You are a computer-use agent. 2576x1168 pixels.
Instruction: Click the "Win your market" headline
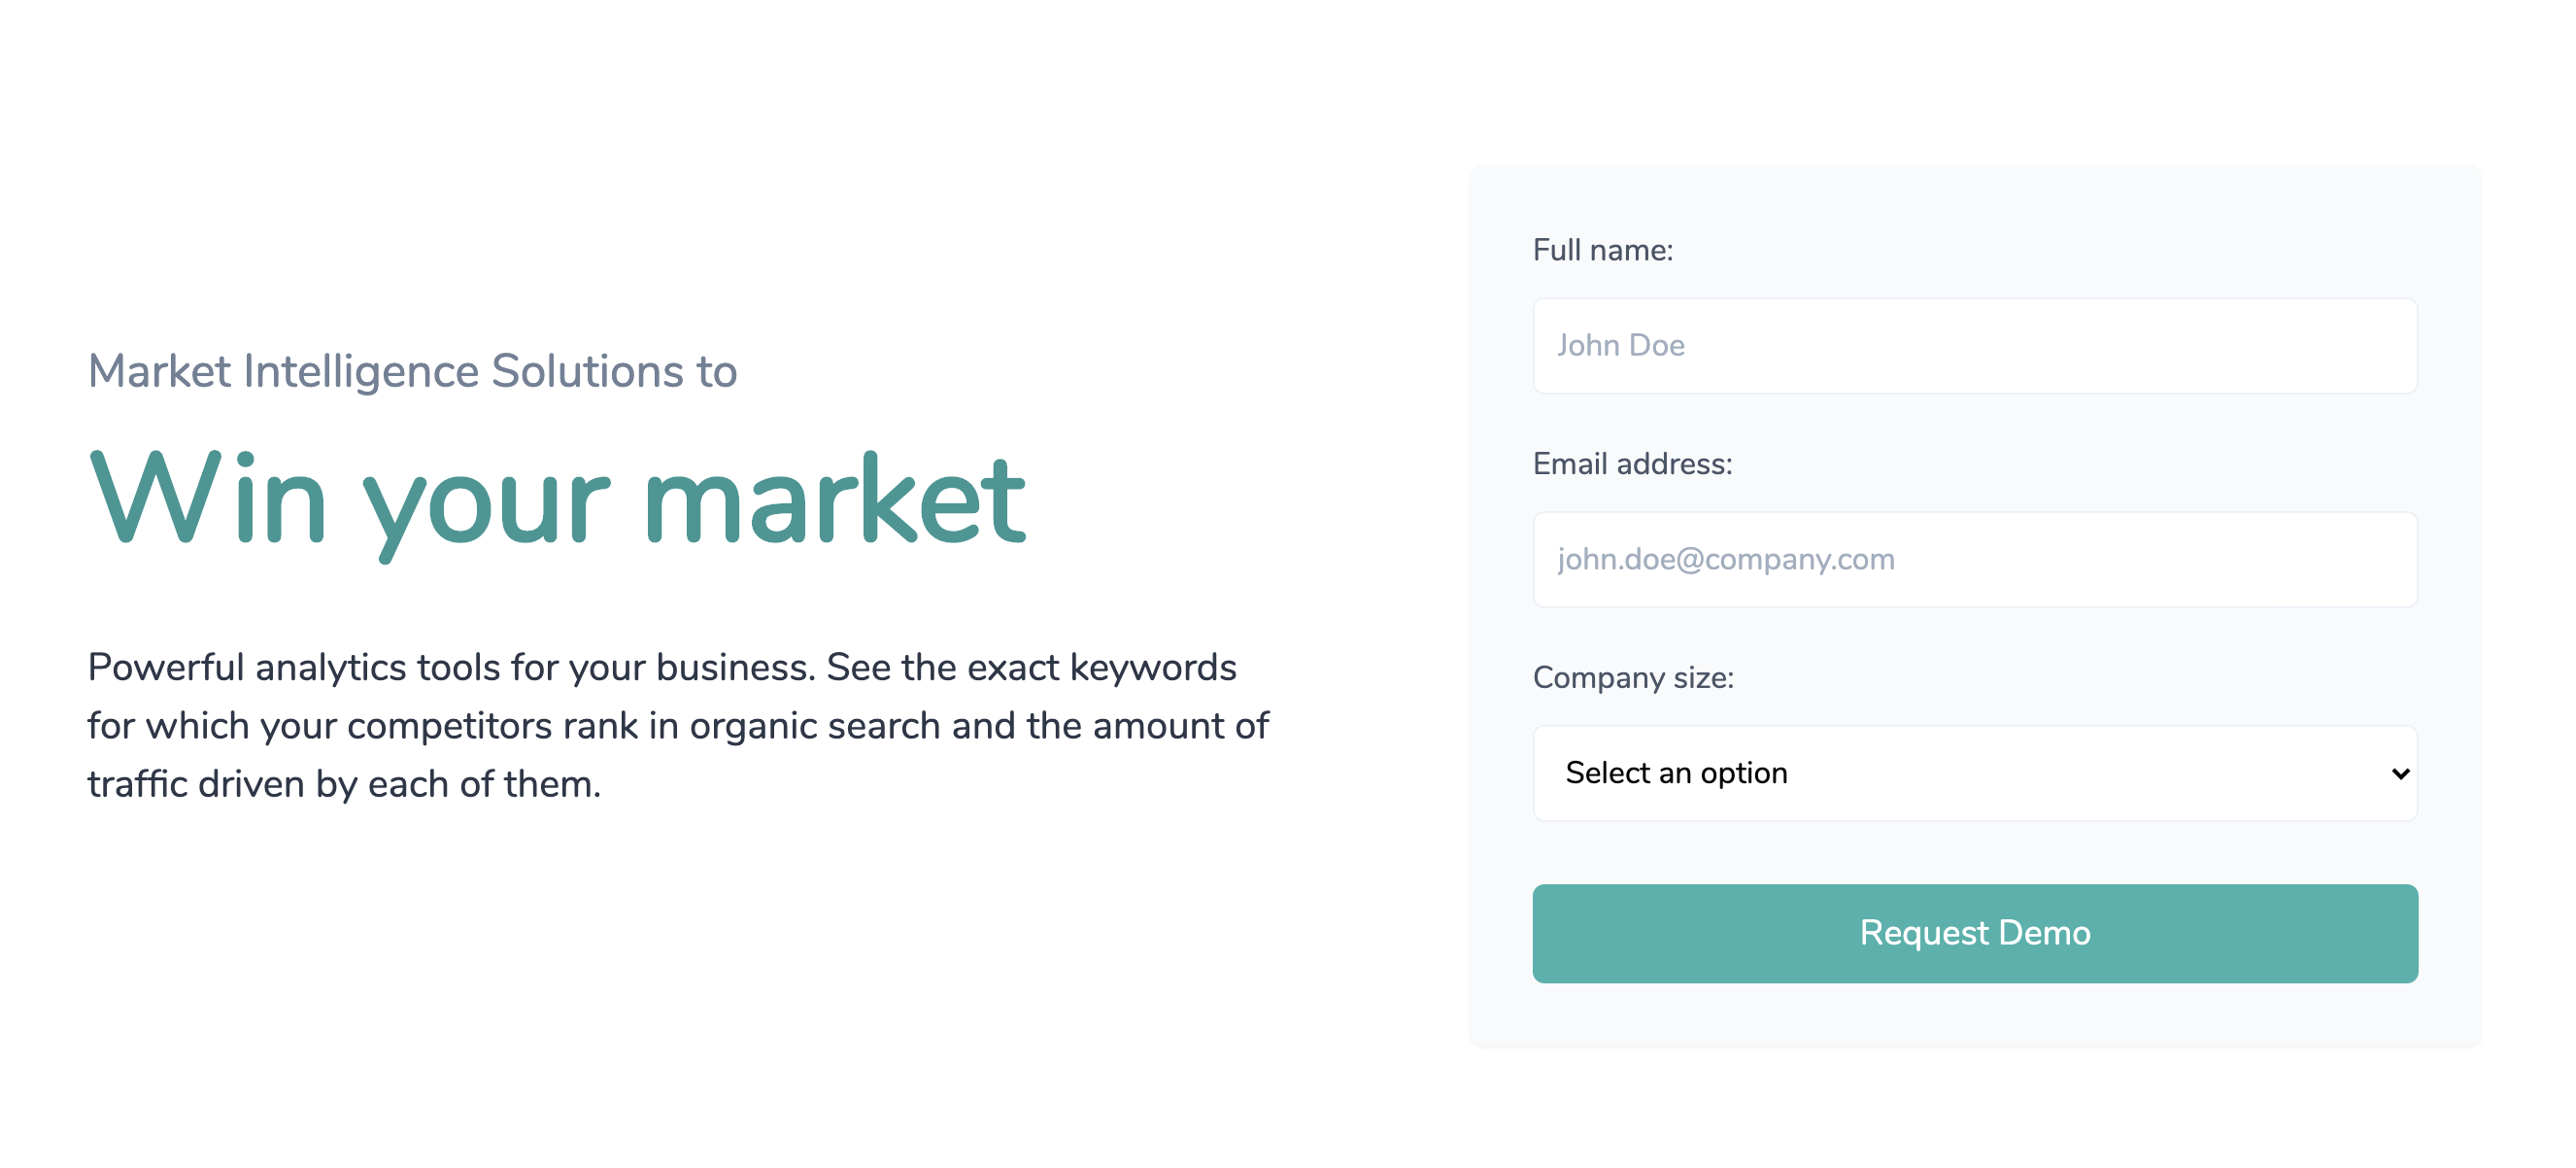coord(557,500)
